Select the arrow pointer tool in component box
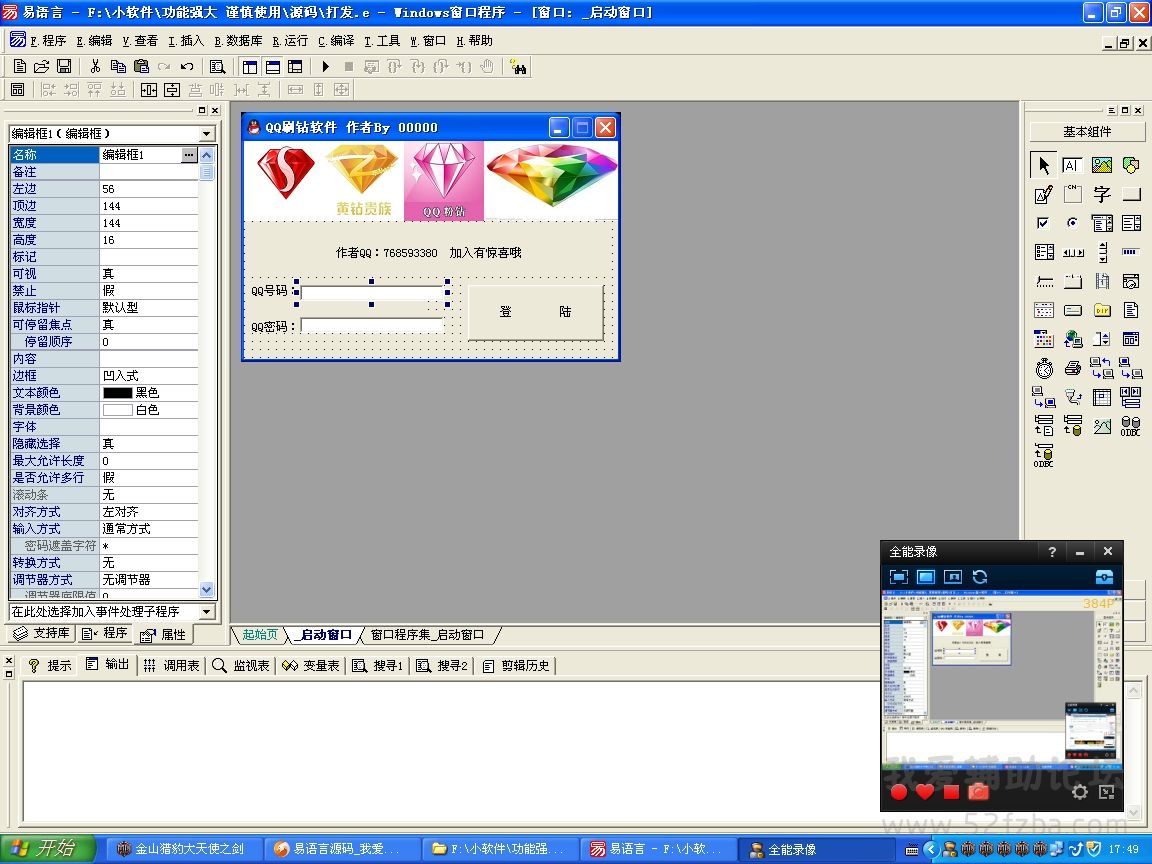The height and width of the screenshot is (864, 1152). coord(1043,165)
